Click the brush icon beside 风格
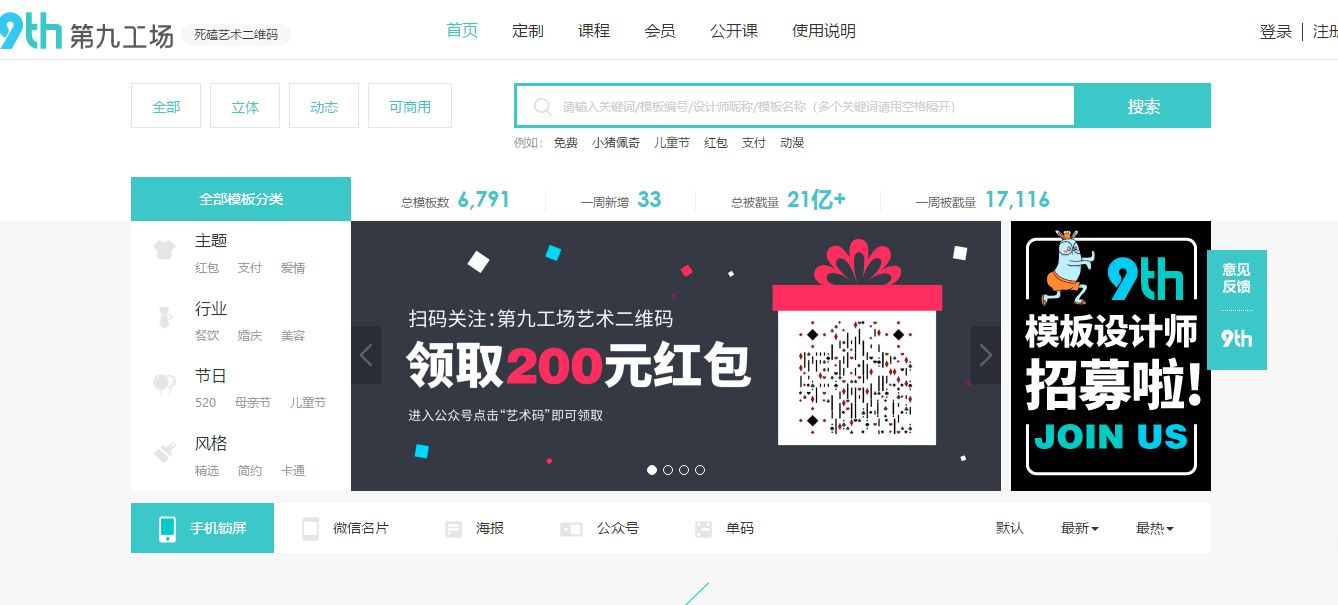Viewport: 1338px width, 605px height. point(164,452)
